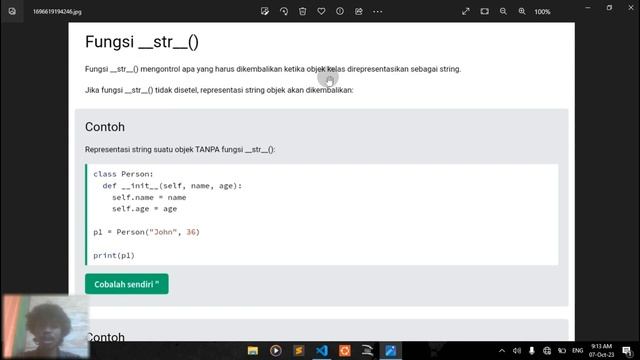Open the taskbar icon left of Photos

click(367, 351)
